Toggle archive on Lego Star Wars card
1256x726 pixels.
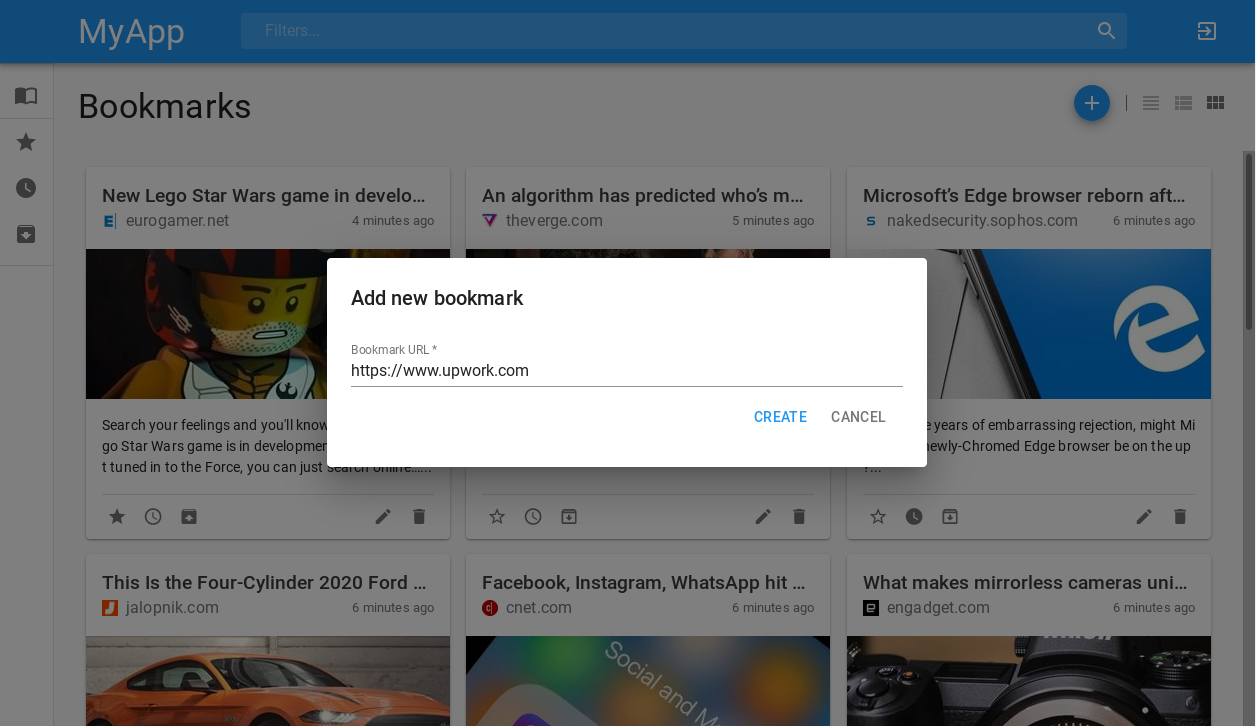tap(189, 517)
